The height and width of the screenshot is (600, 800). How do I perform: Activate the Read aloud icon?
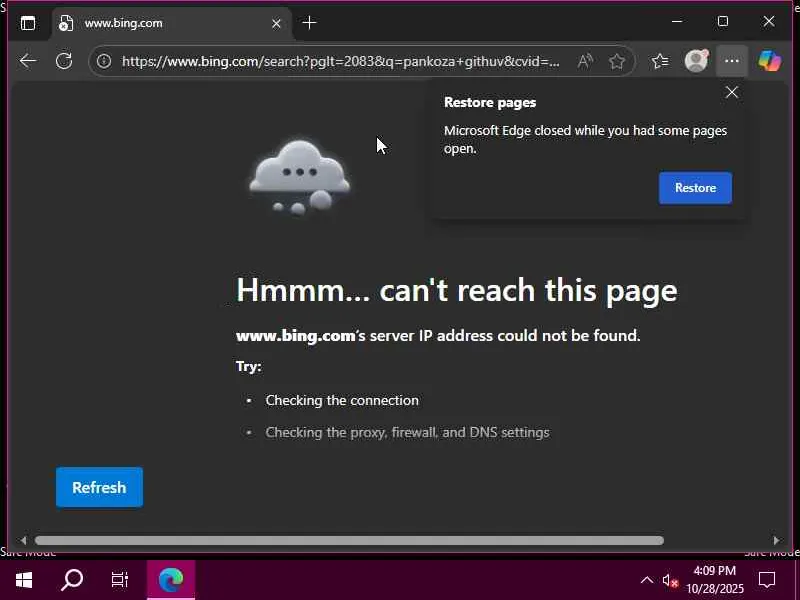(x=585, y=61)
